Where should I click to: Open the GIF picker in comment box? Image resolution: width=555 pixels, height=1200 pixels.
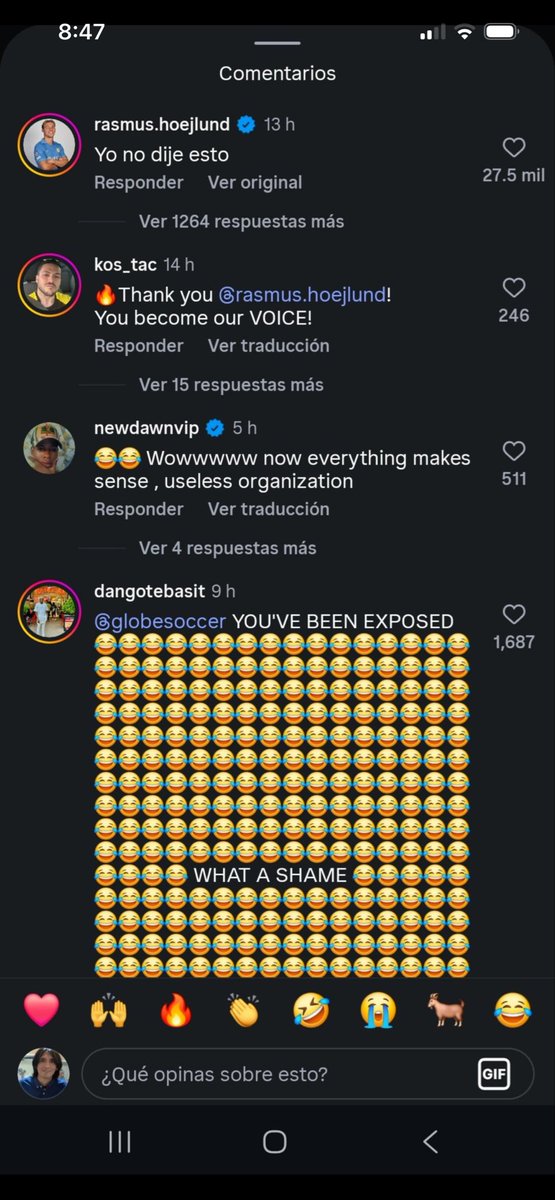[494, 1074]
